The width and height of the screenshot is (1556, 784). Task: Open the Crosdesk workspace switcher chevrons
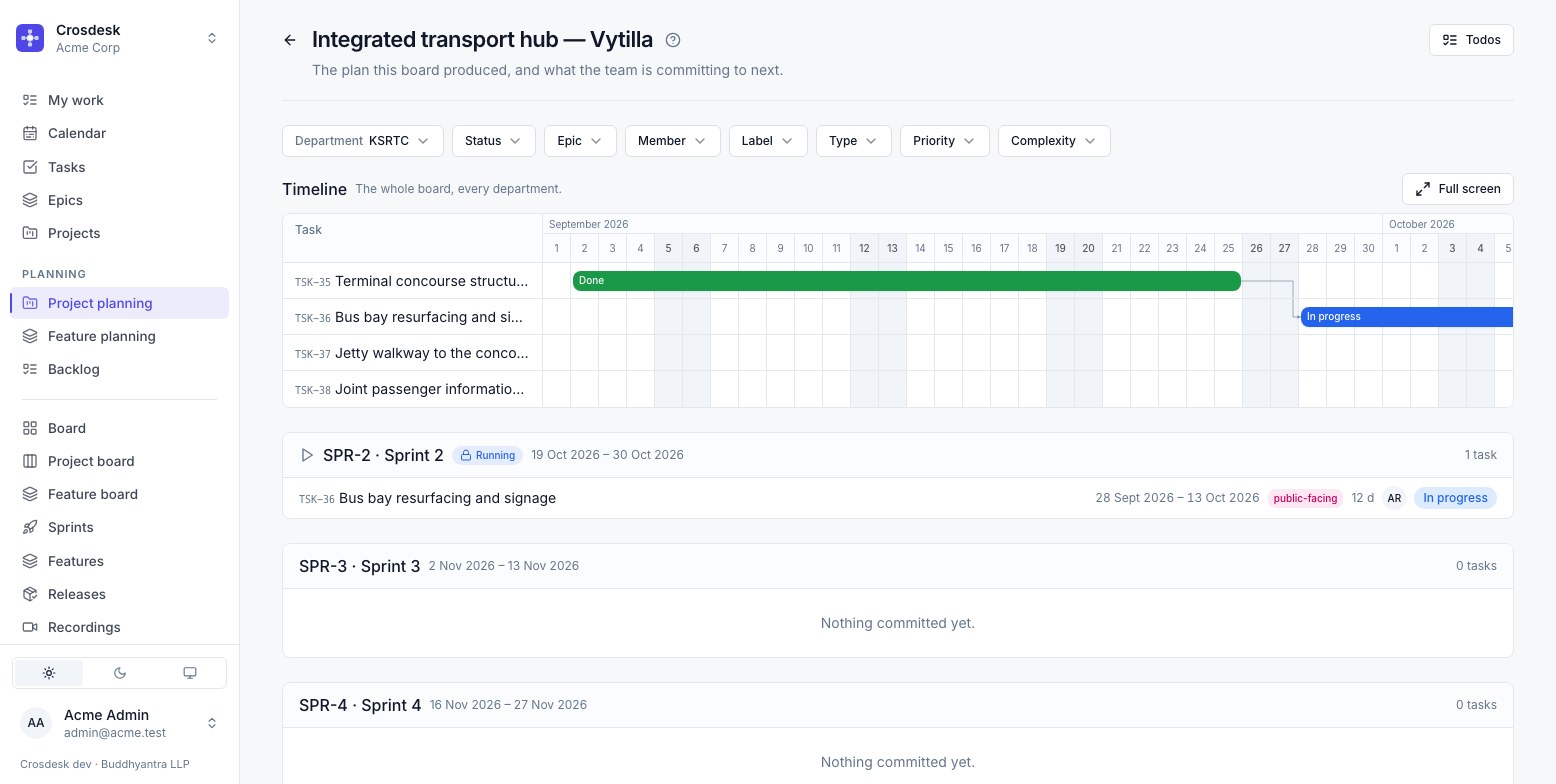click(x=212, y=38)
